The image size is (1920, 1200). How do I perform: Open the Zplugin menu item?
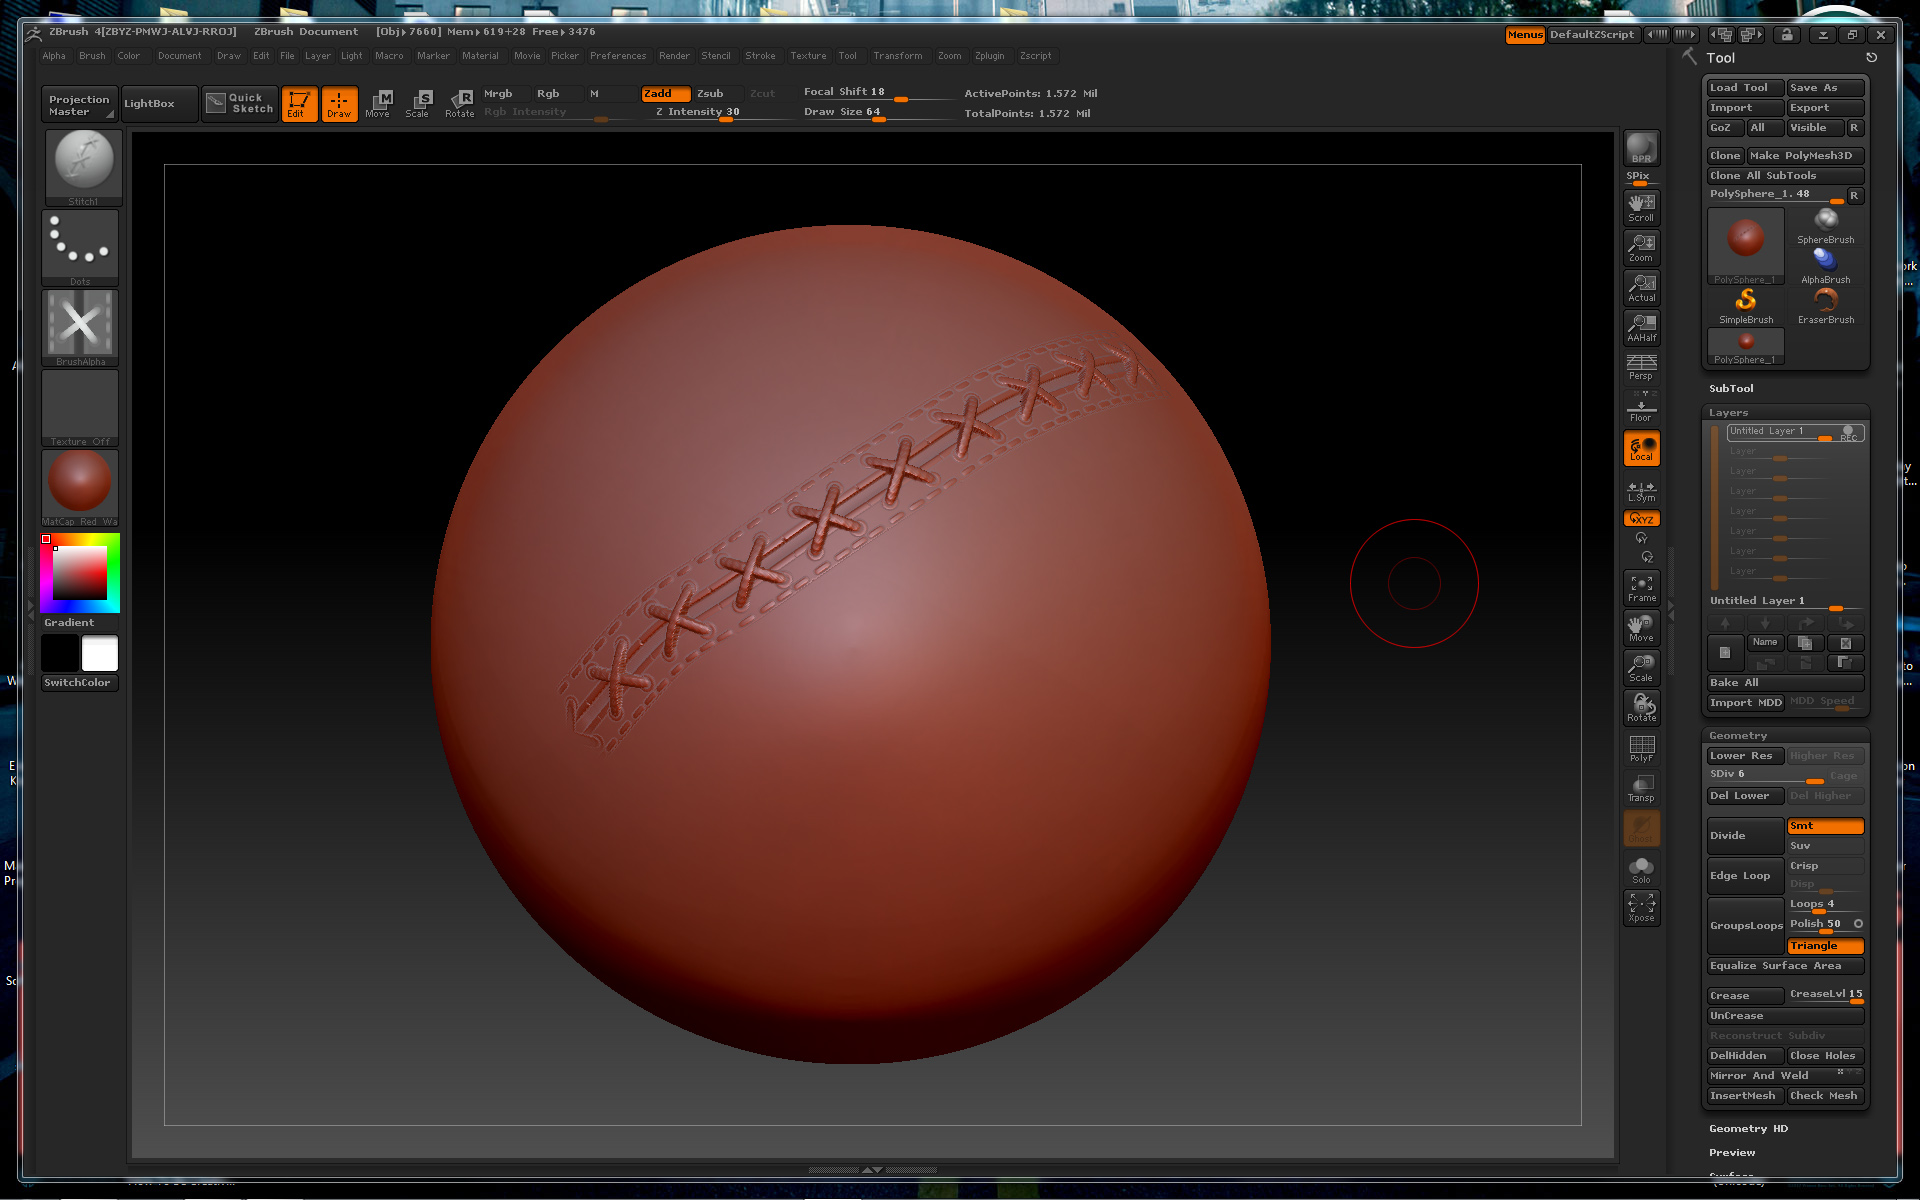[x=990, y=55]
